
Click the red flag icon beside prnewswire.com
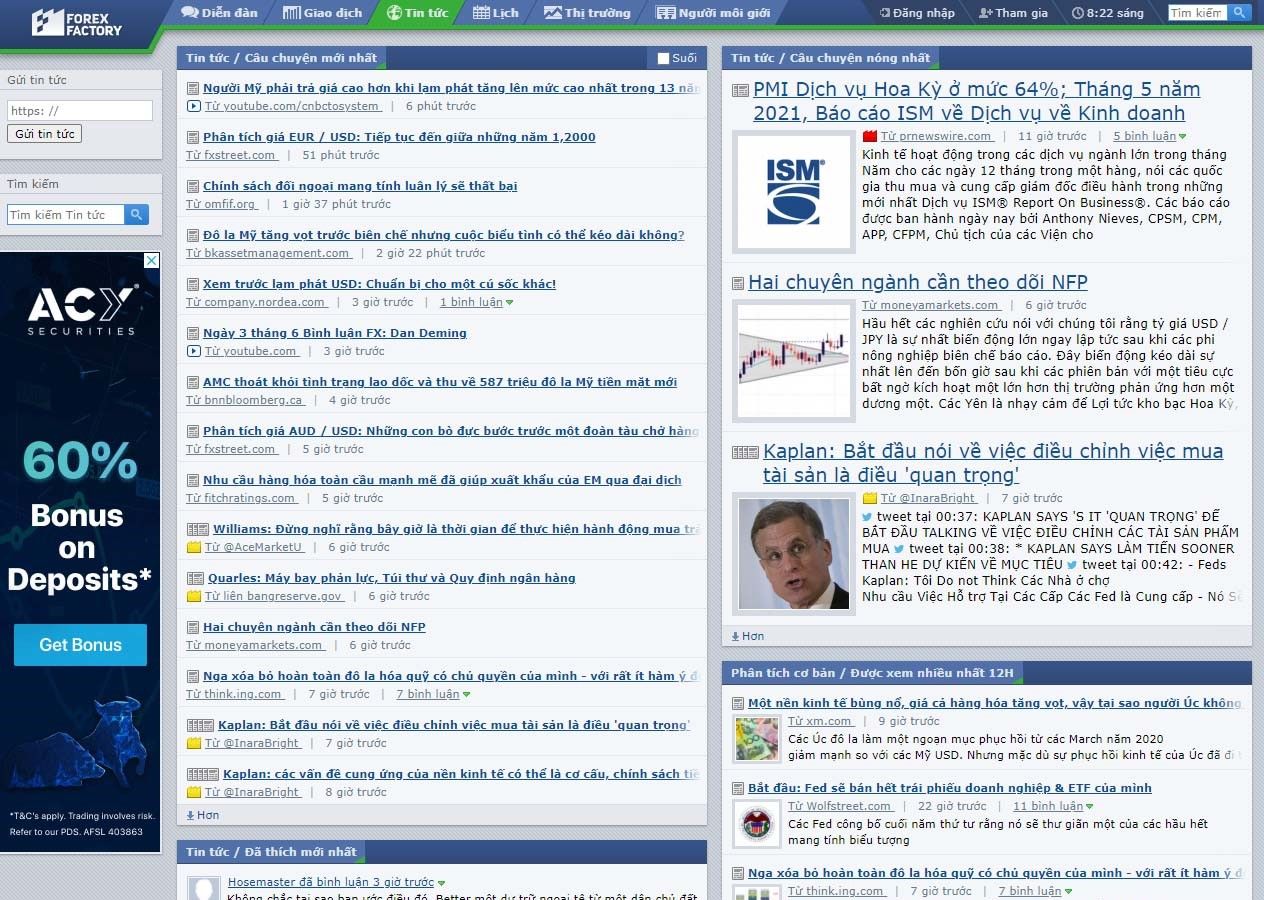[x=869, y=136]
